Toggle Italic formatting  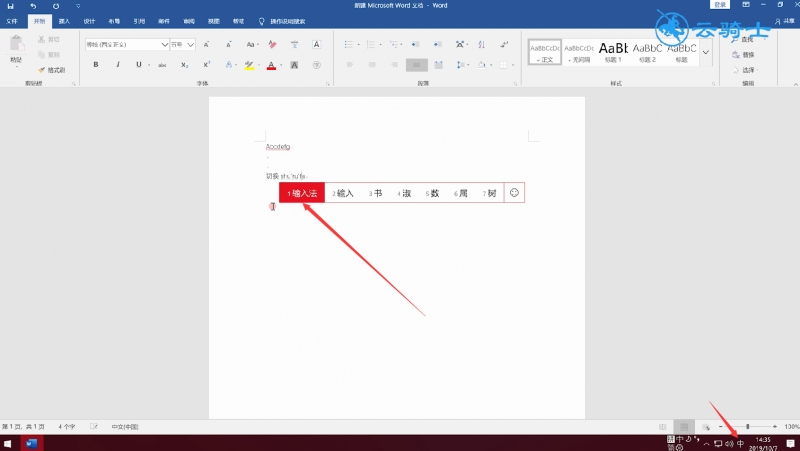tap(118, 65)
